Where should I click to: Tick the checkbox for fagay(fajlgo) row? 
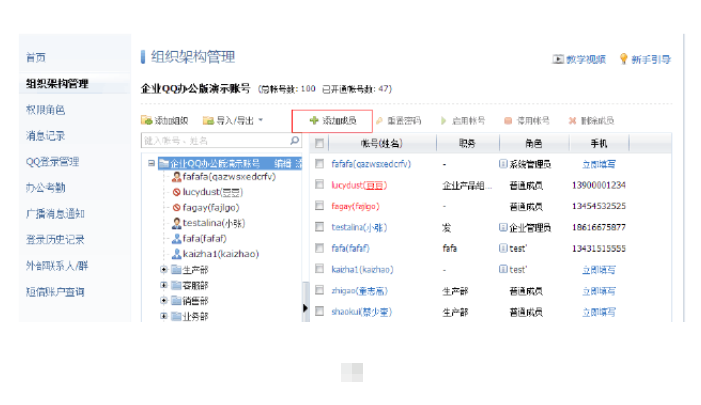pyautogui.click(x=319, y=205)
